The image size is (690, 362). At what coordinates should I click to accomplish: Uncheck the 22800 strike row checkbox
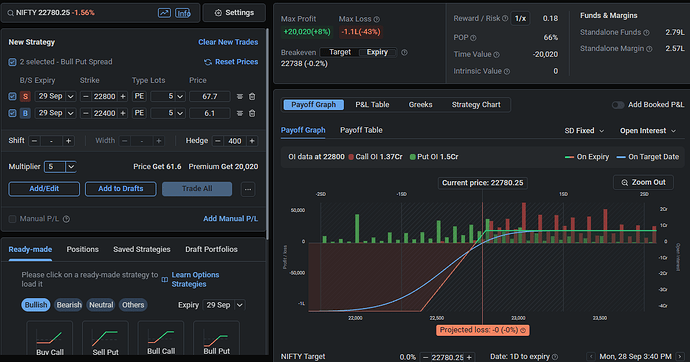click(12, 96)
